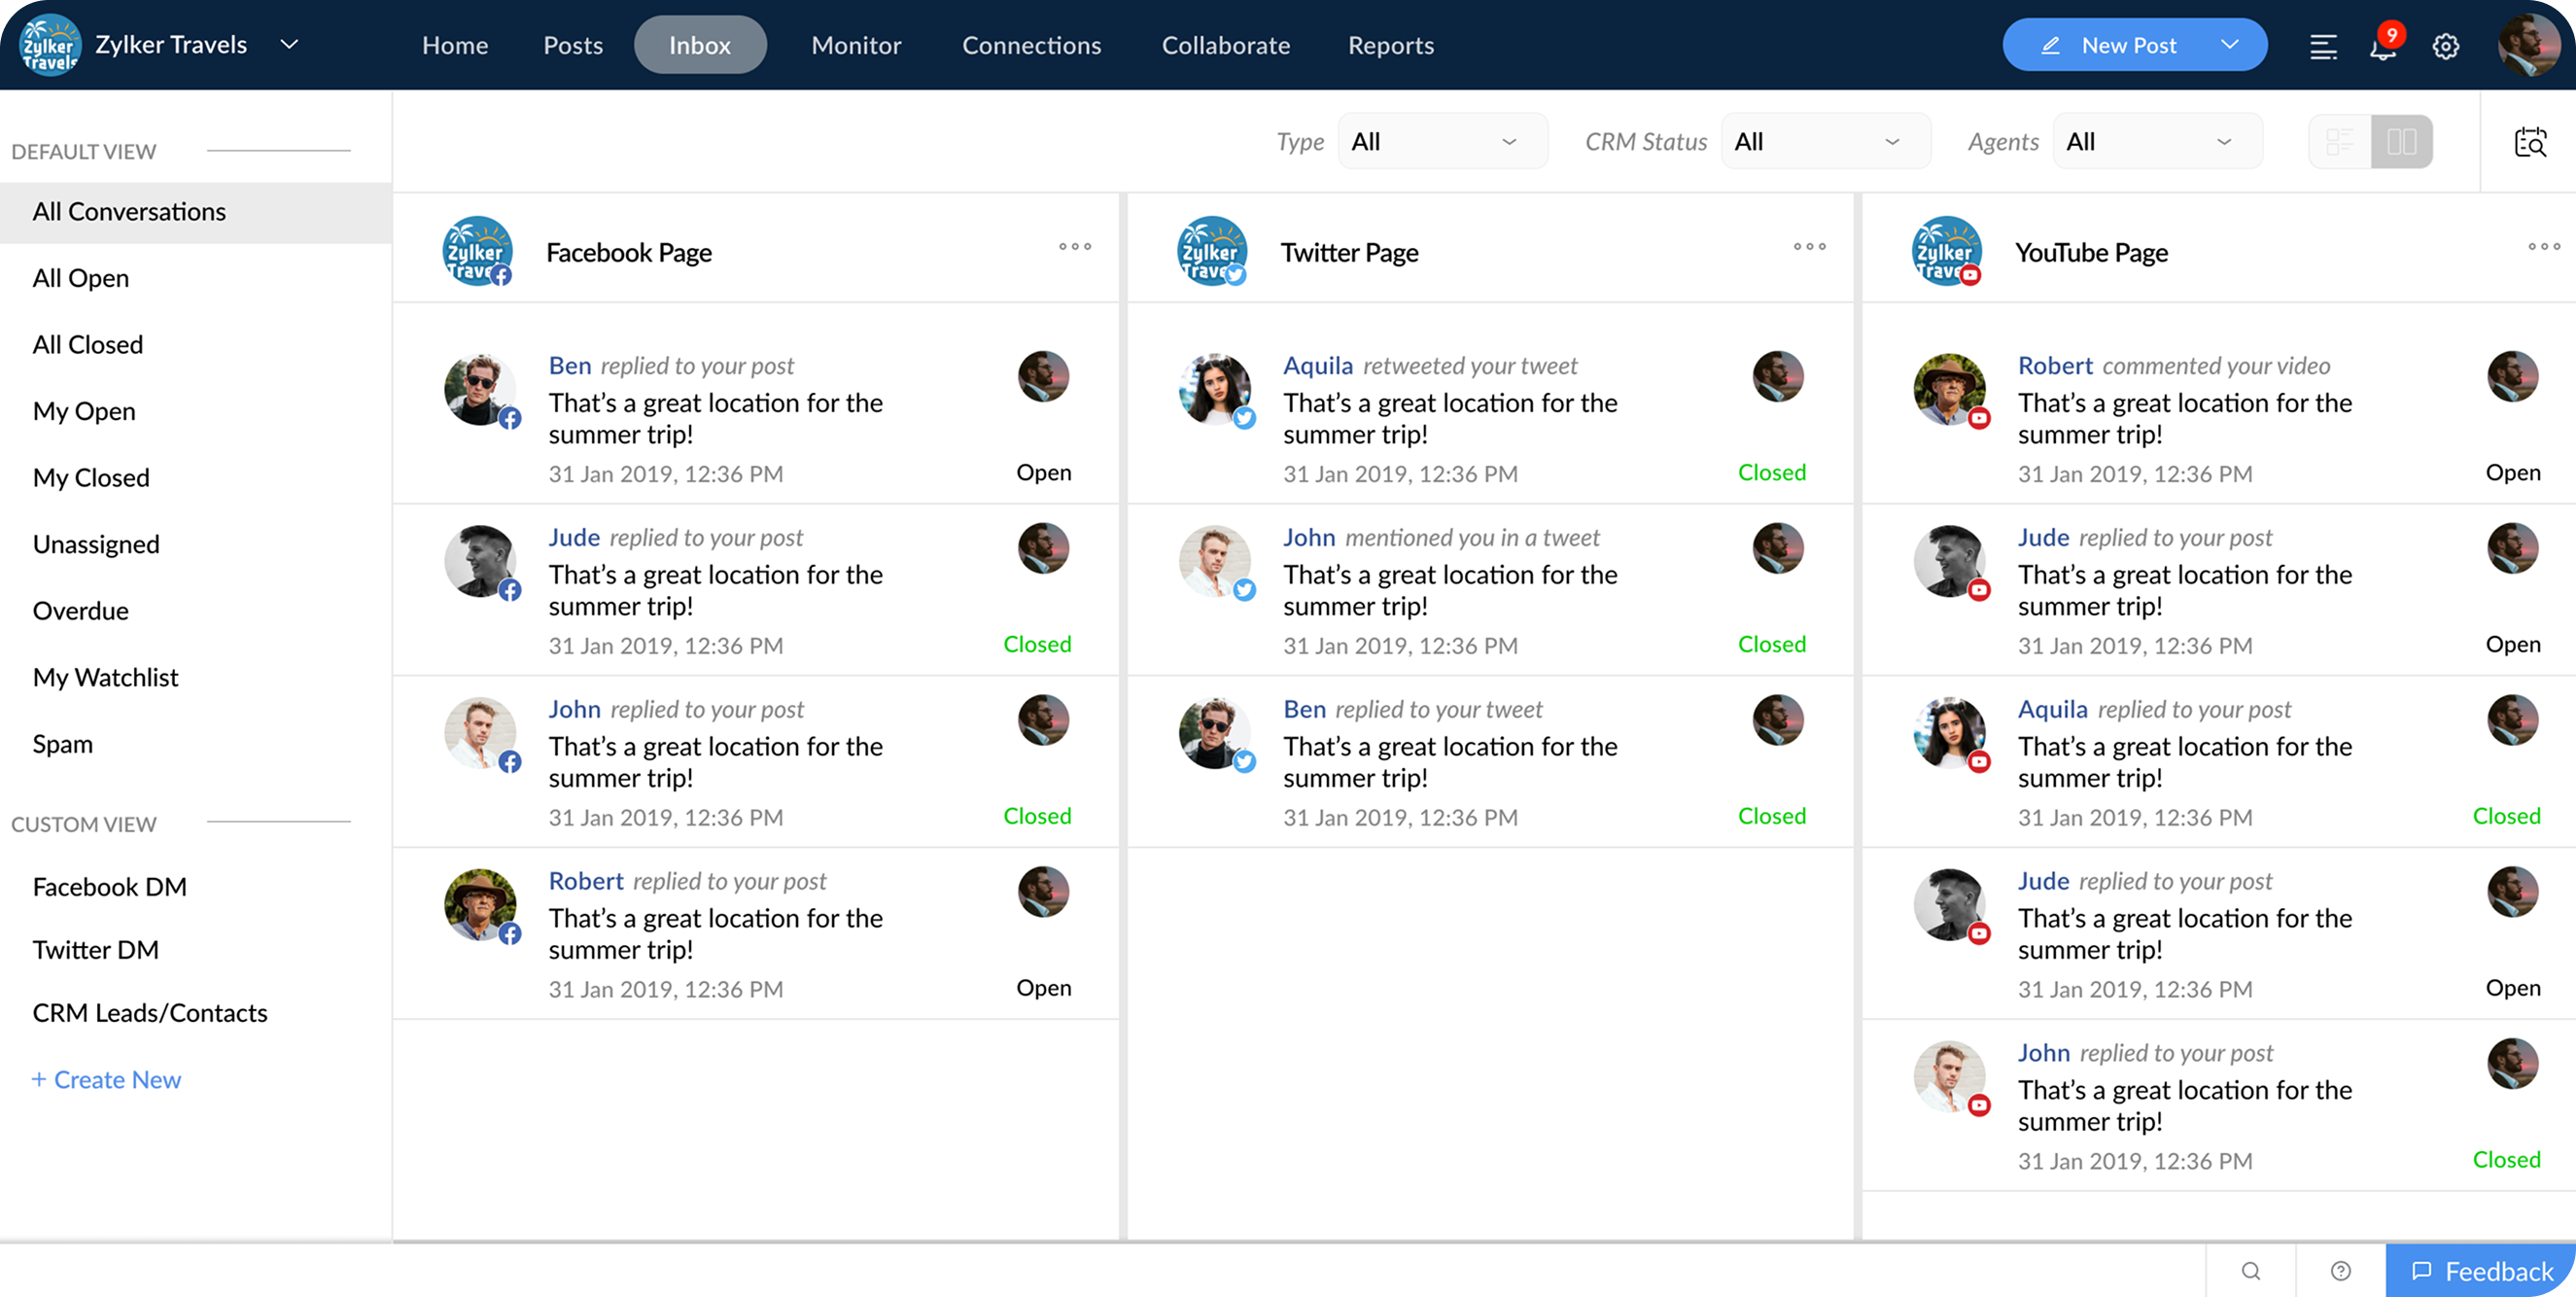Expand the Type filter dropdown
This screenshot has width=2576, height=1297.
[1442, 142]
